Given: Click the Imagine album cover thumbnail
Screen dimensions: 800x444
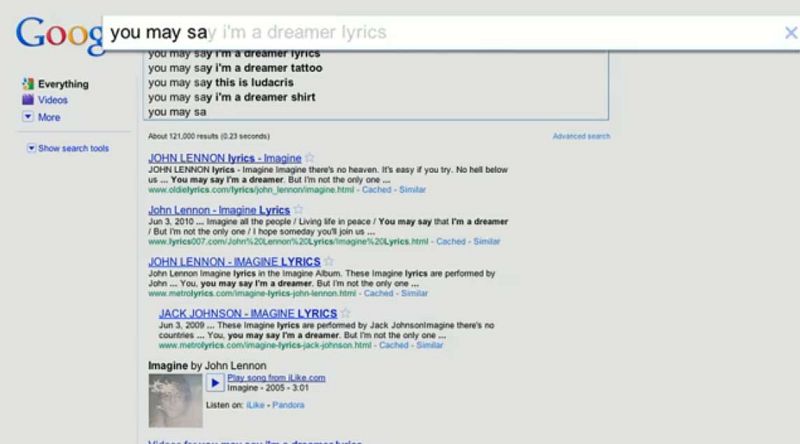Looking at the screenshot, I should click(x=175, y=400).
